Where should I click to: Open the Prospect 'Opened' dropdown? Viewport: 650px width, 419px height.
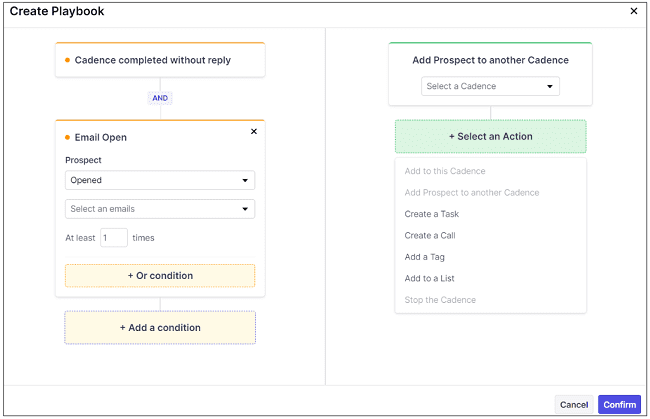pos(160,181)
